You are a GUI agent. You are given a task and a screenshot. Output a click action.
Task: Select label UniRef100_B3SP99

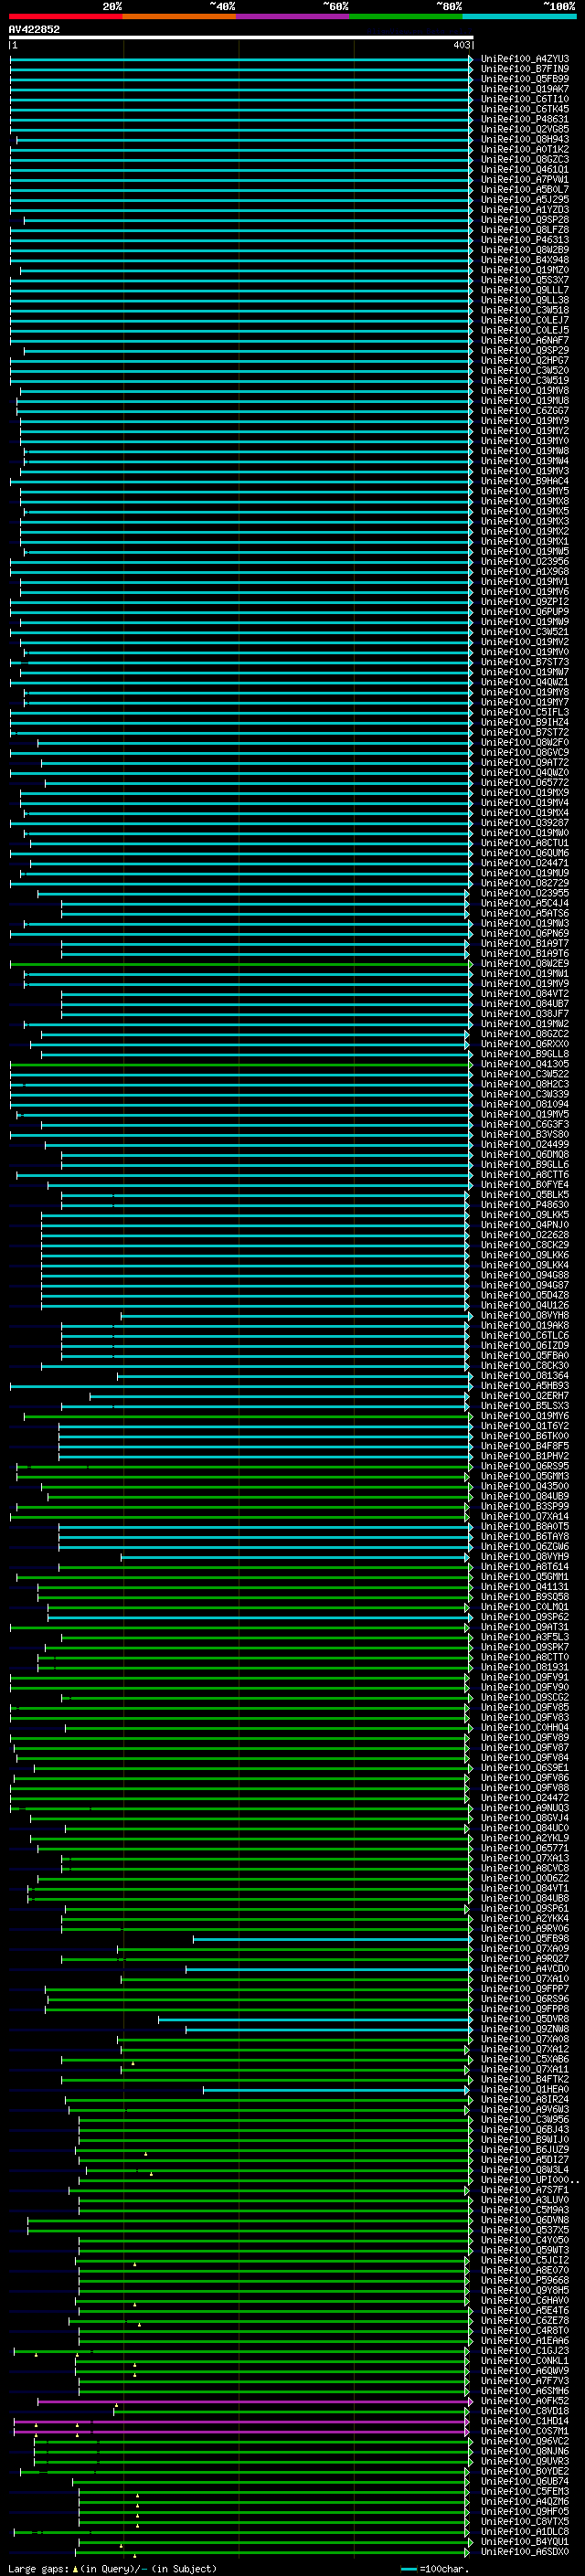tap(524, 1506)
